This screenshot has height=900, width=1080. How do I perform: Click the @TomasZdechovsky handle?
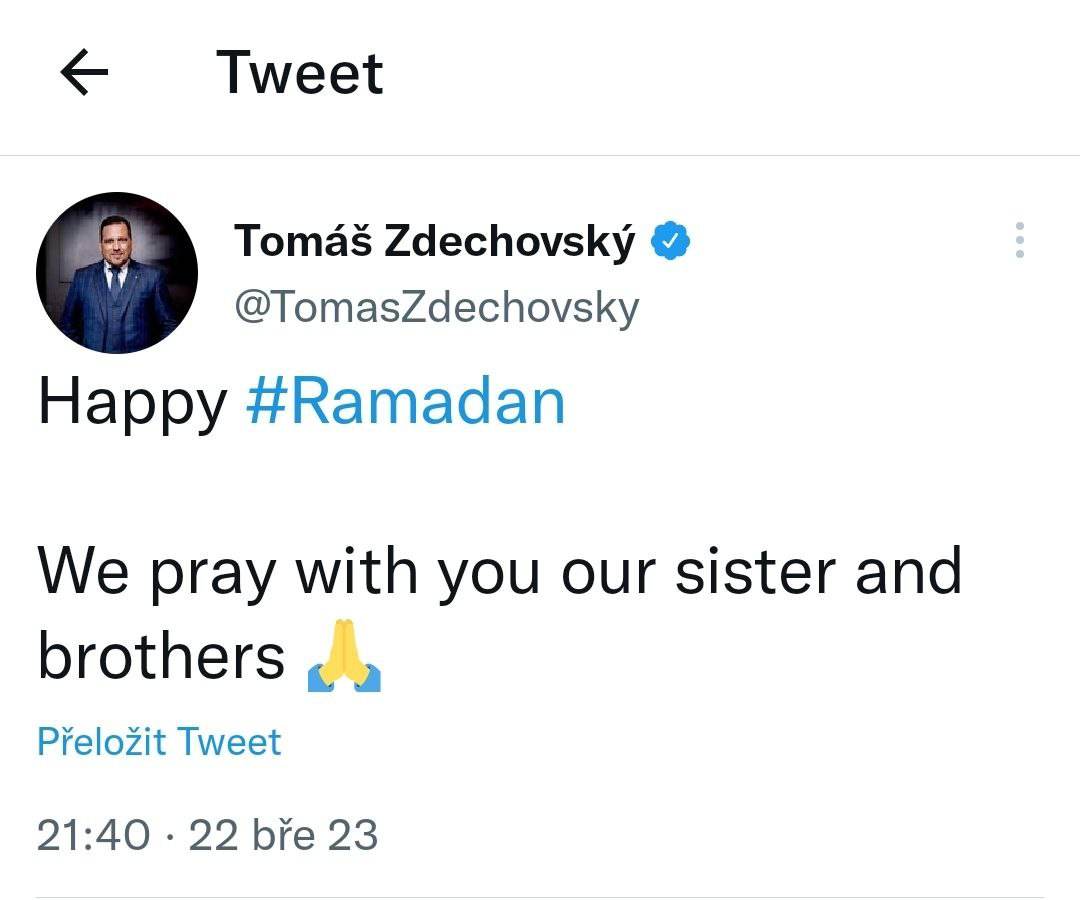[x=437, y=307]
